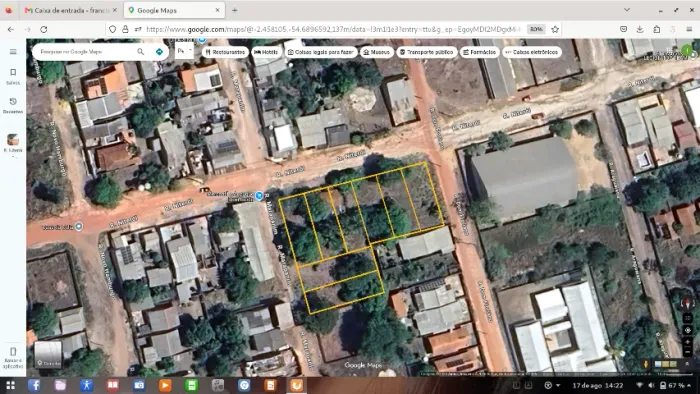The image size is (700, 394).
Task: Select the Museus category chip
Action: 377,52
